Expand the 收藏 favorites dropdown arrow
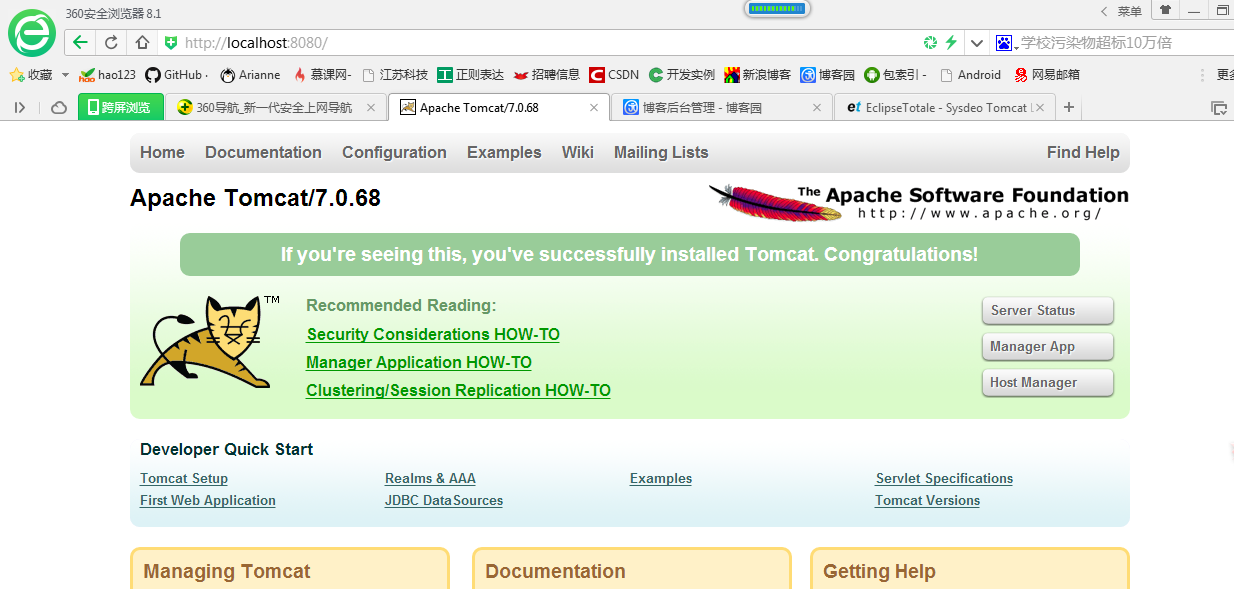The image size is (1234, 589). click(x=65, y=75)
